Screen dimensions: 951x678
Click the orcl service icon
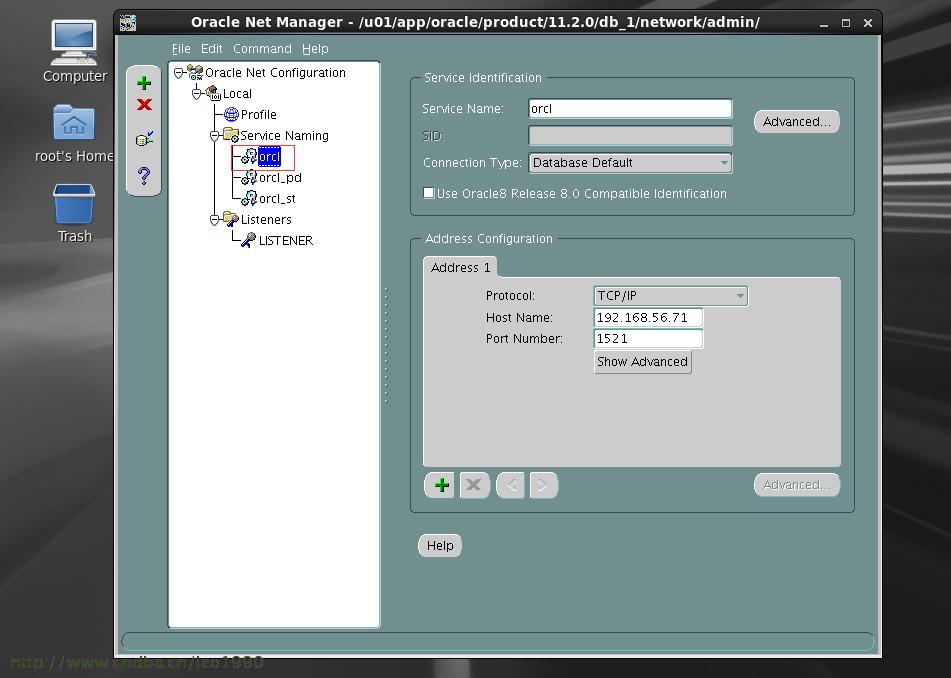coord(249,156)
